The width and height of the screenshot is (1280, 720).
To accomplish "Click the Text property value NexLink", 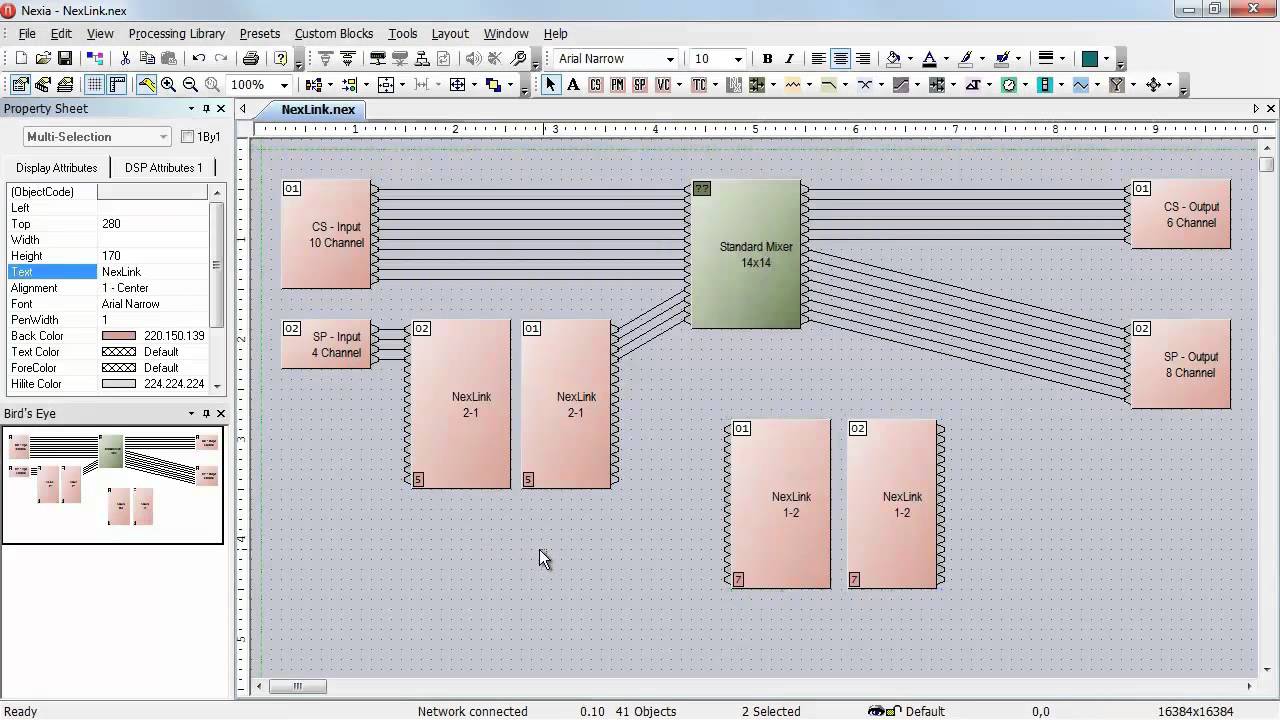I will pyautogui.click(x=153, y=272).
